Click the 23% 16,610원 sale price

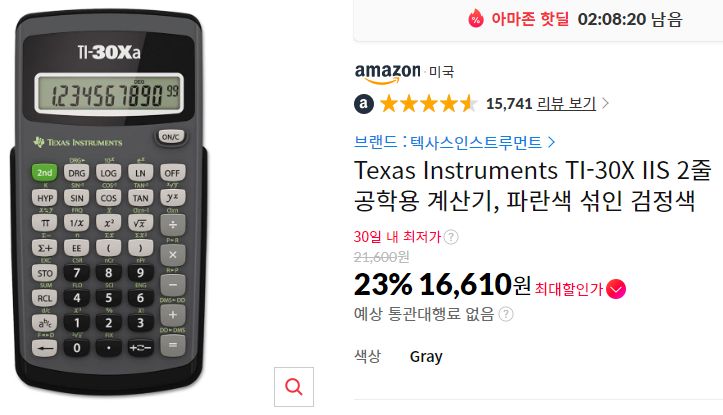tap(442, 285)
